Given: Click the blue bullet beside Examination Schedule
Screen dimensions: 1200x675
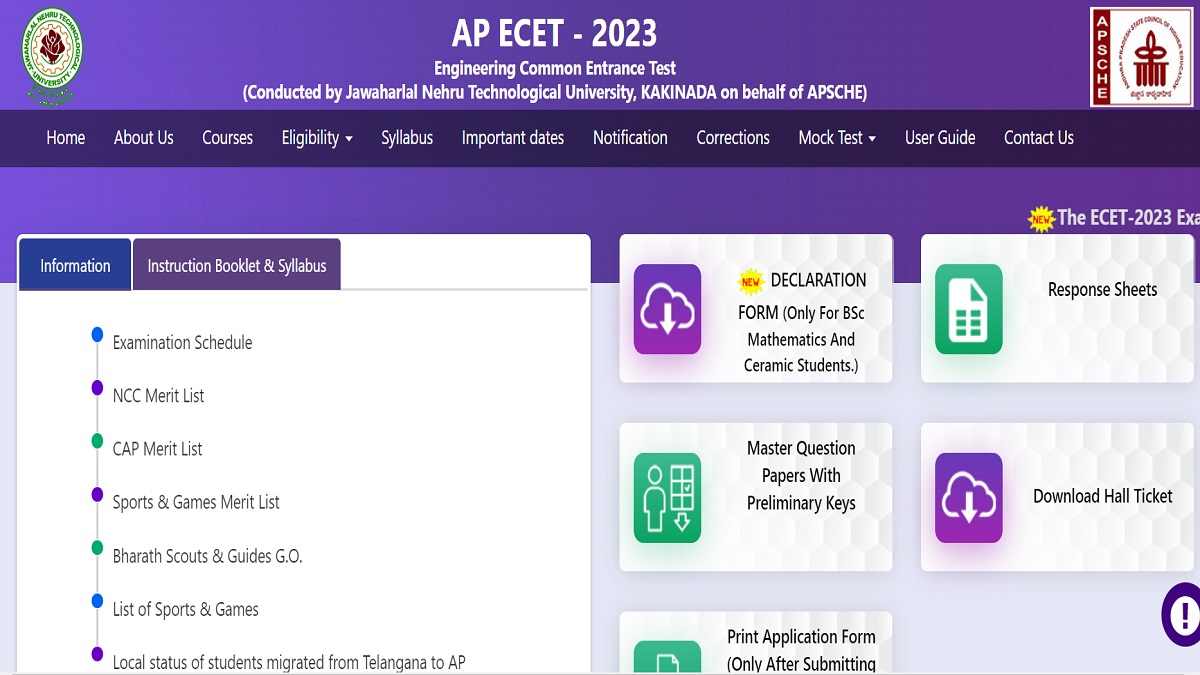Looking at the screenshot, I should click(x=97, y=335).
